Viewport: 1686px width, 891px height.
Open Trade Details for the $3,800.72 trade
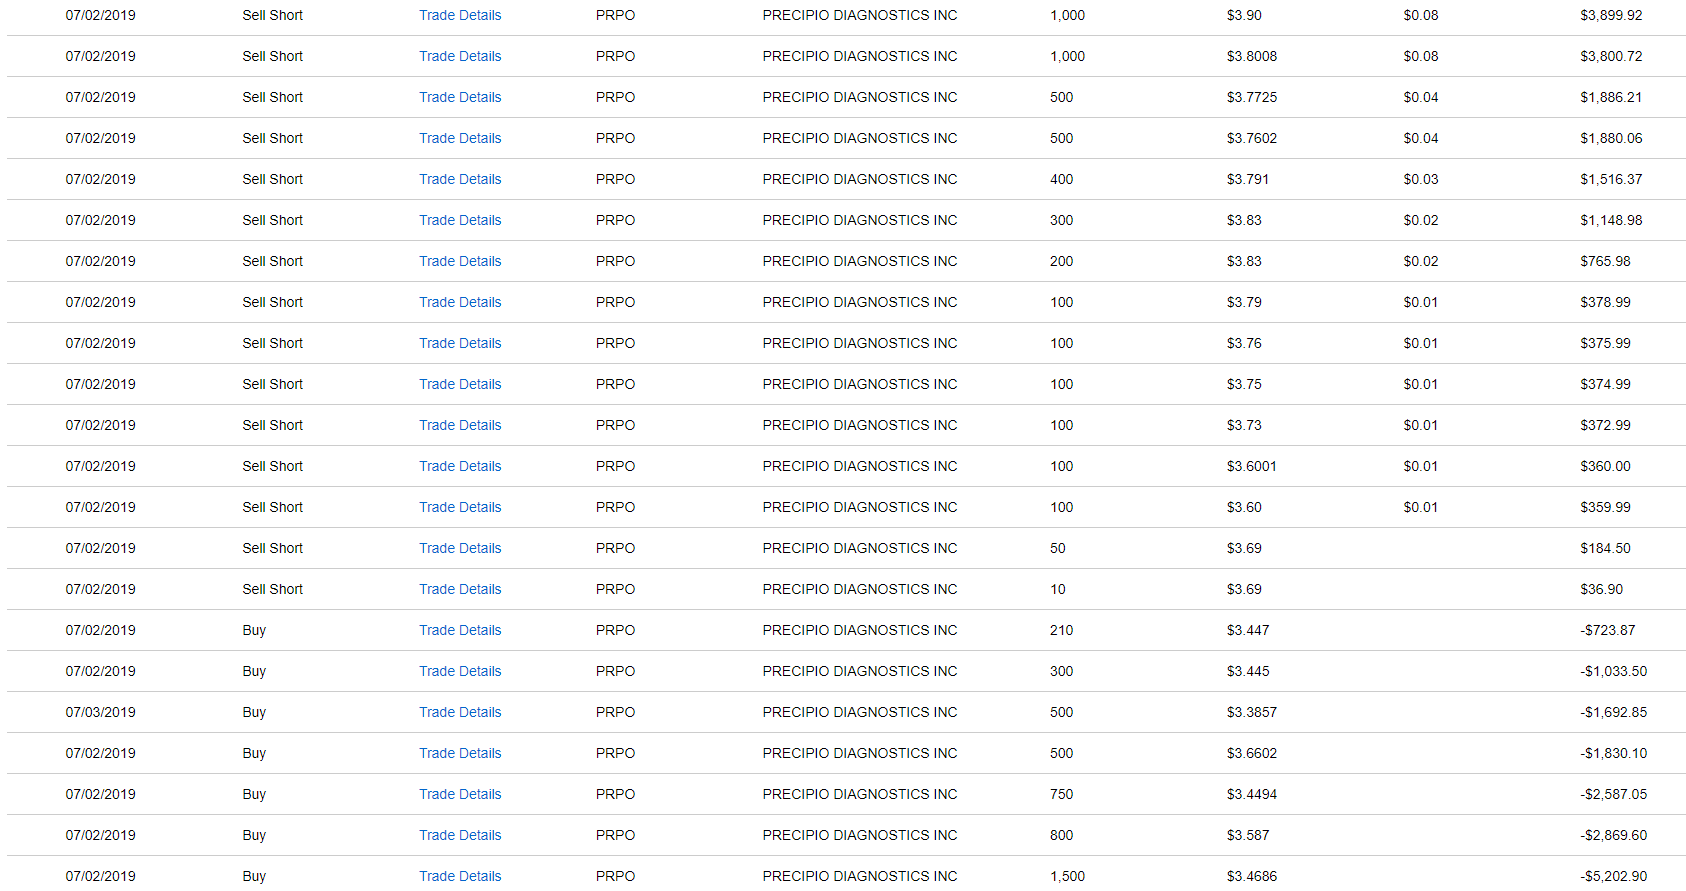point(460,56)
